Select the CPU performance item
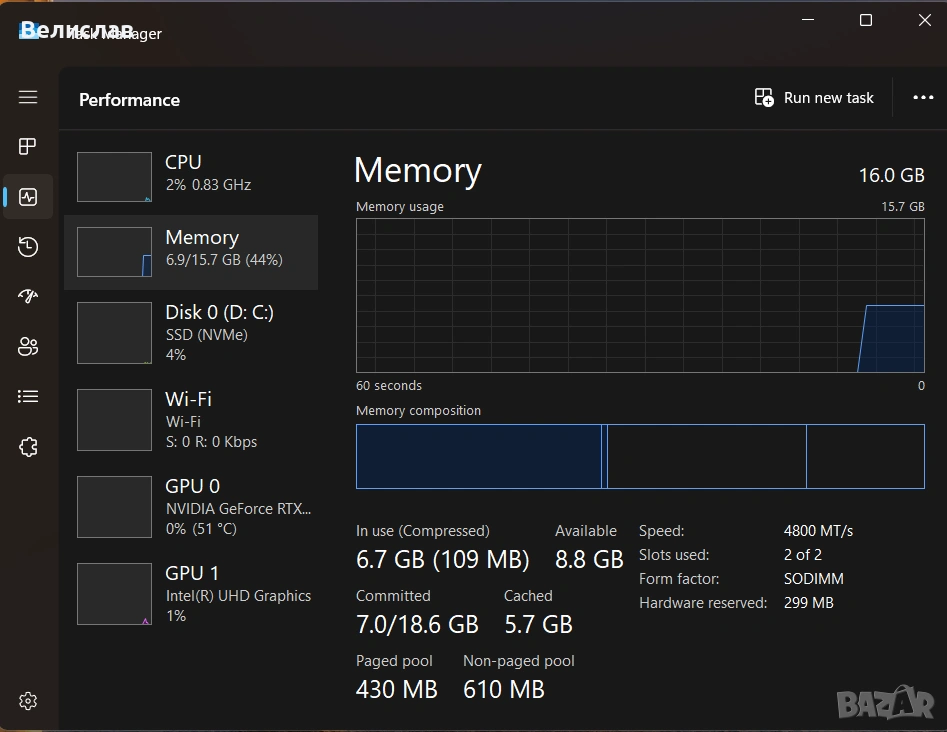 click(191, 176)
